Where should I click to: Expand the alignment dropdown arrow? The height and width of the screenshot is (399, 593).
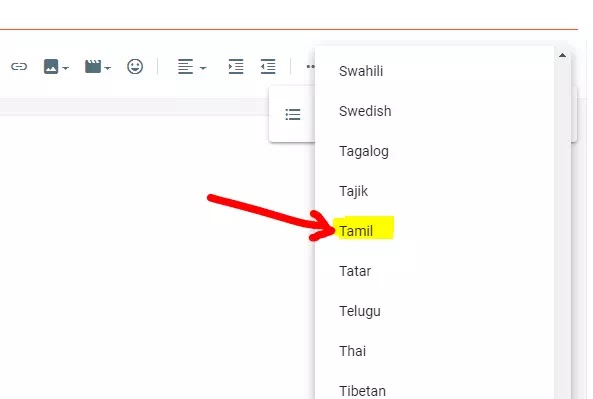click(x=203, y=68)
